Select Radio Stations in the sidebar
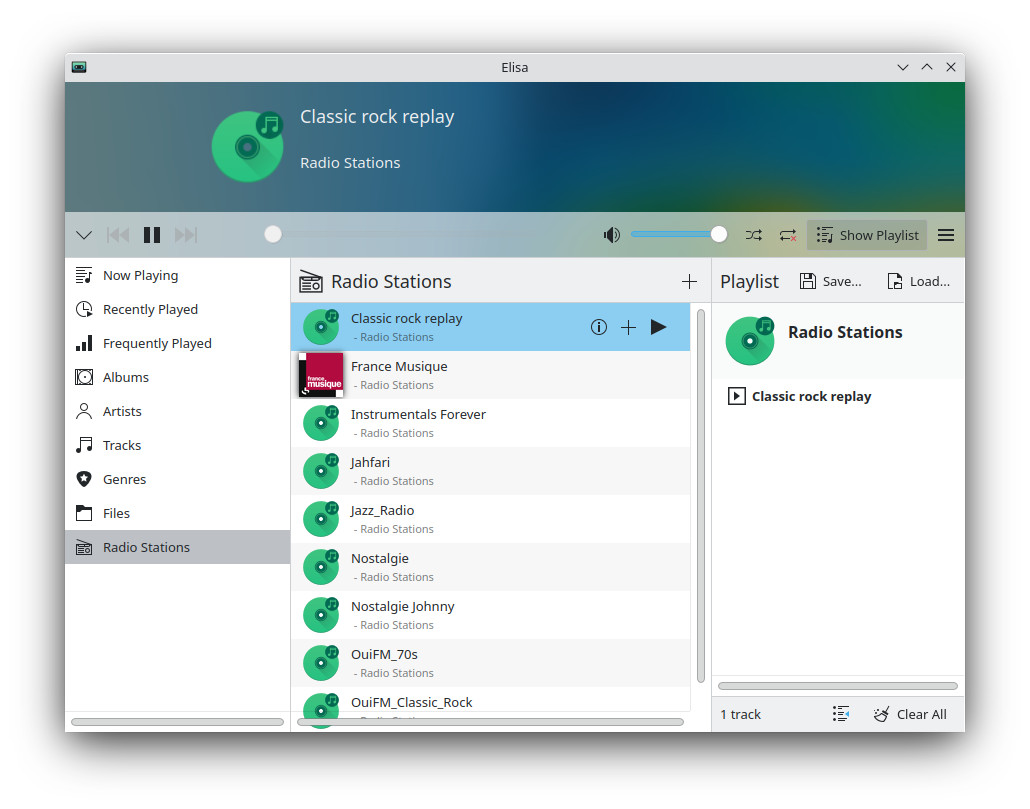The image size is (1030, 809). pyautogui.click(x=177, y=547)
